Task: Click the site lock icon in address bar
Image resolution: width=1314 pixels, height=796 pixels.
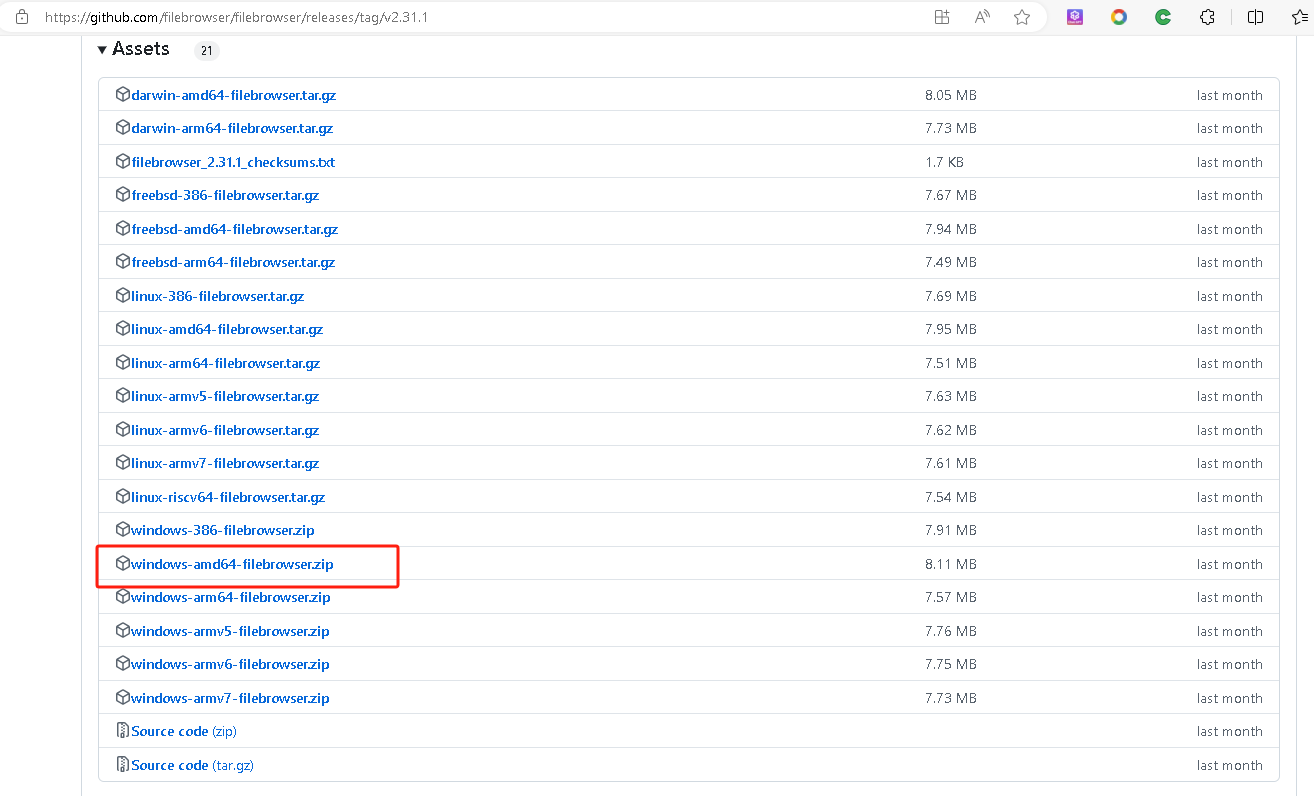Action: pyautogui.click(x=22, y=17)
